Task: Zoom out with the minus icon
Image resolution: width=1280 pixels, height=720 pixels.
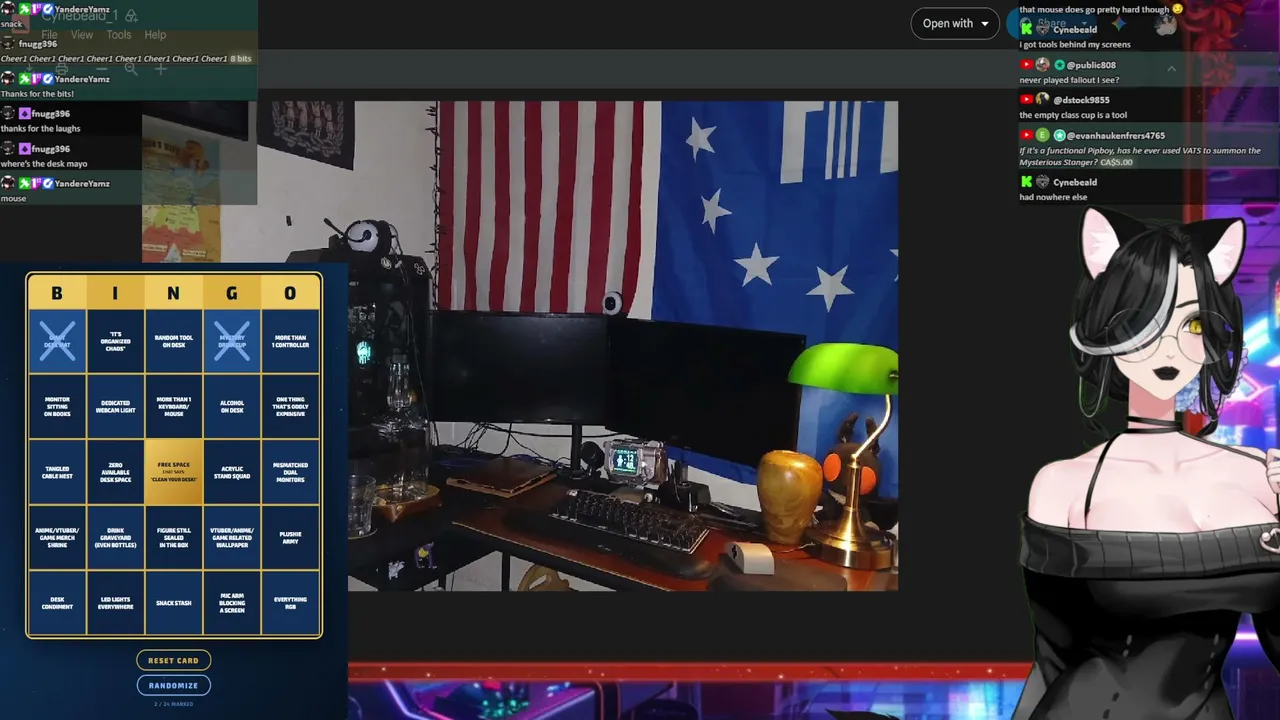Action: 101,69
